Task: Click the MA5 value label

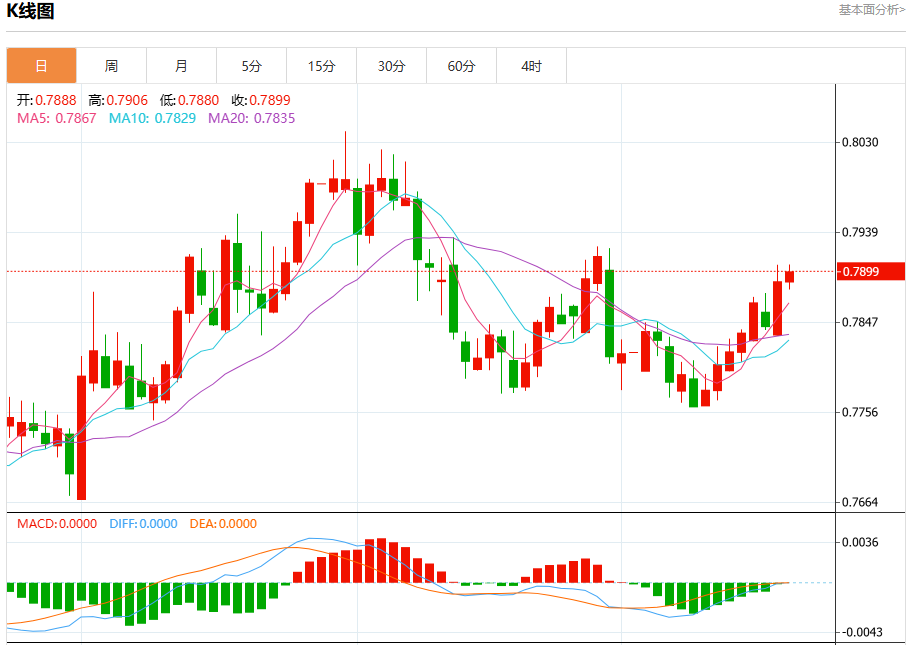Action: coord(56,119)
